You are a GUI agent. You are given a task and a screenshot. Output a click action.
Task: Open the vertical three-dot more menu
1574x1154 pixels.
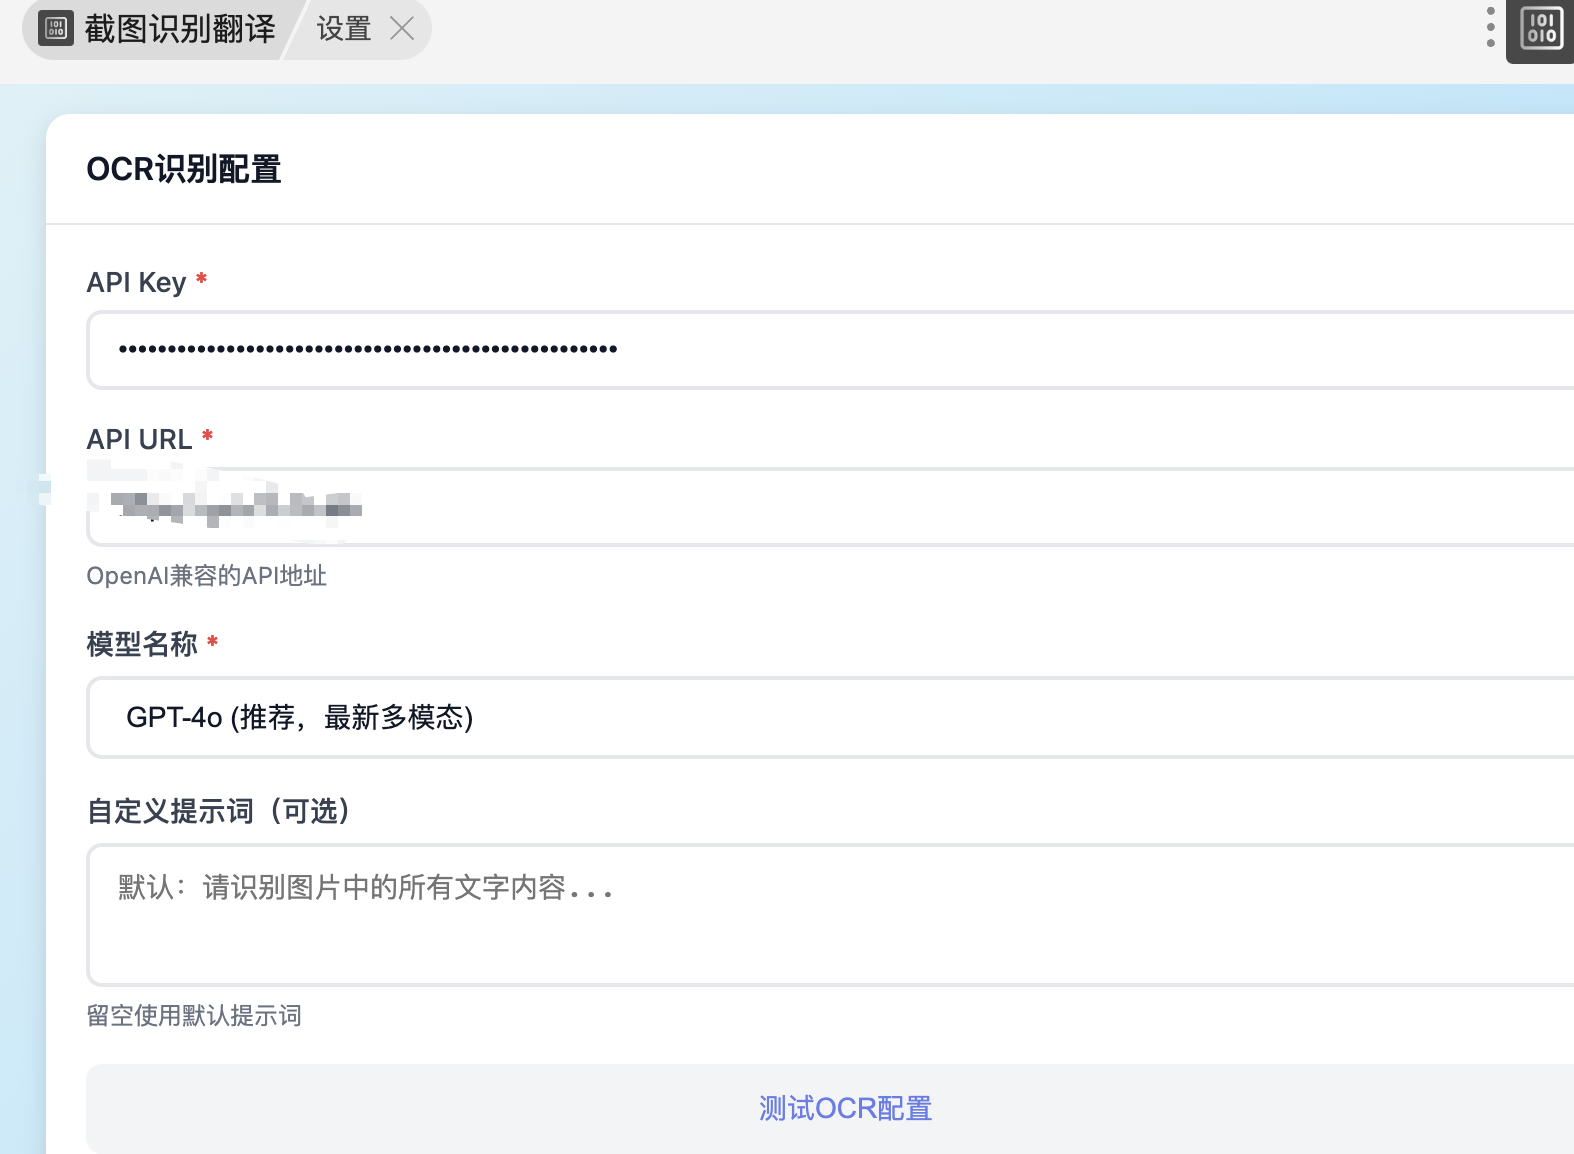1490,27
